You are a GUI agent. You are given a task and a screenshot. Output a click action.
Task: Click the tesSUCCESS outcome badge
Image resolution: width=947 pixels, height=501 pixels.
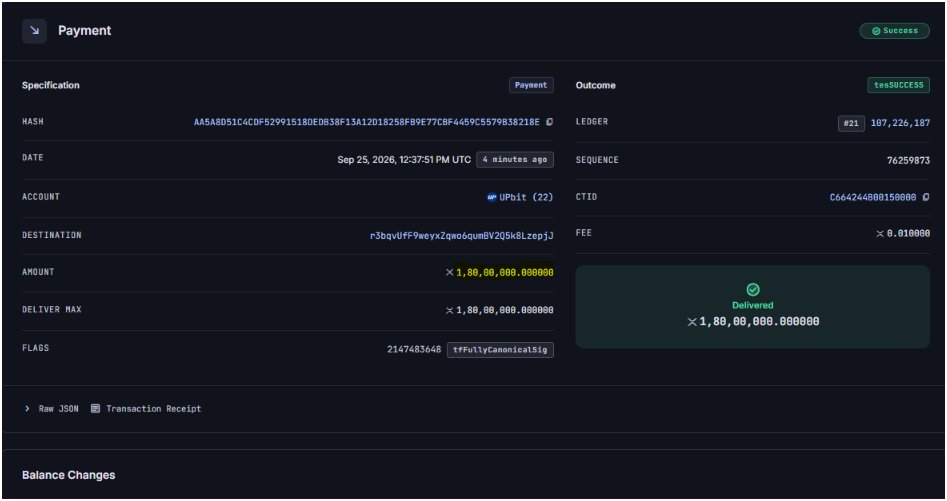(899, 85)
